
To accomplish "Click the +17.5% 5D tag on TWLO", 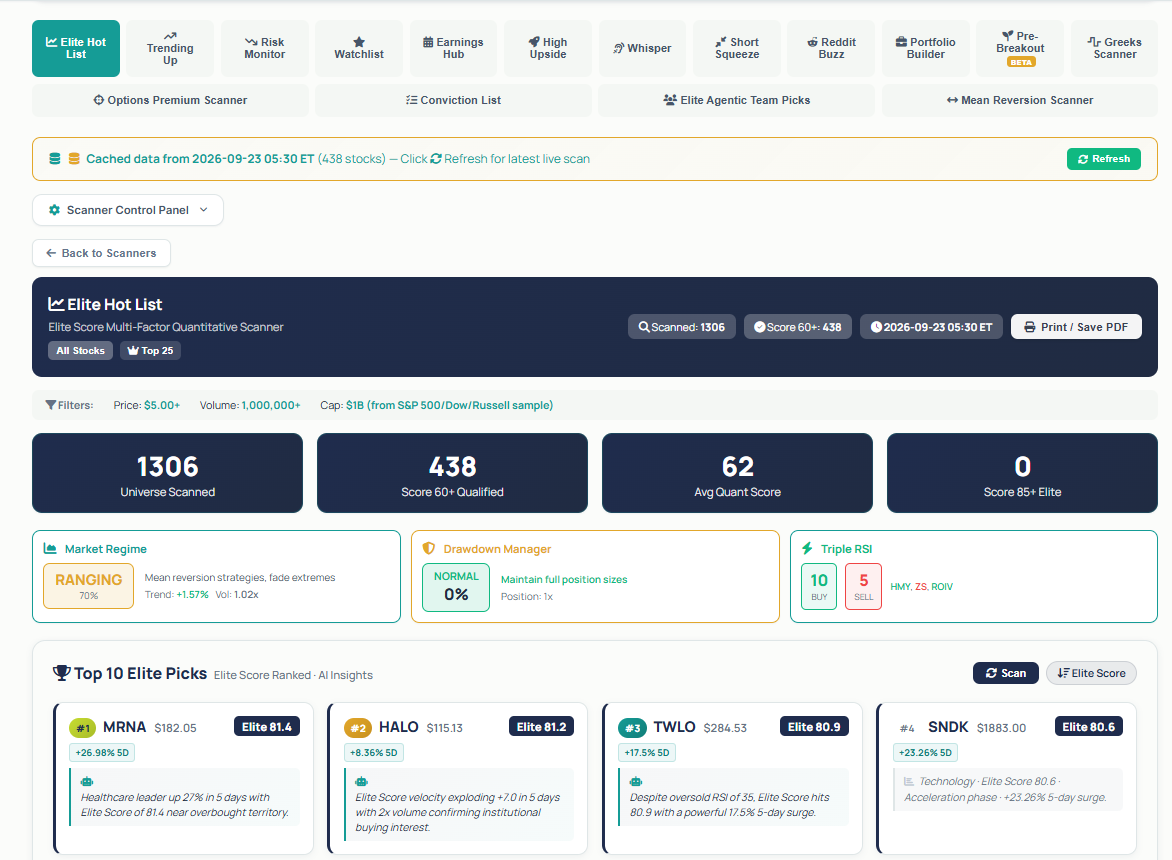I will coord(647,752).
